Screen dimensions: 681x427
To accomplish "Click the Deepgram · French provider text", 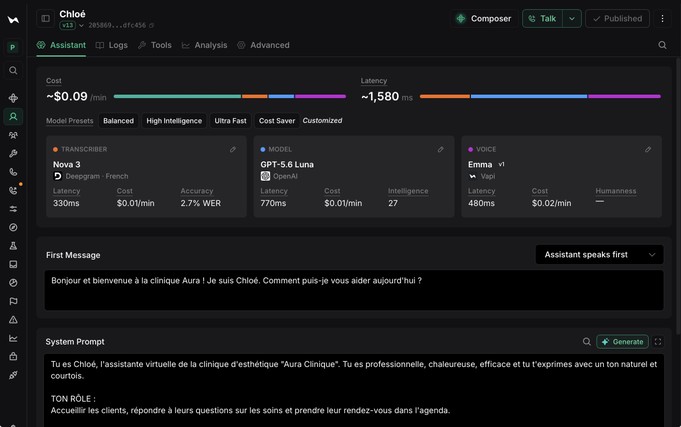I will tap(97, 176).
